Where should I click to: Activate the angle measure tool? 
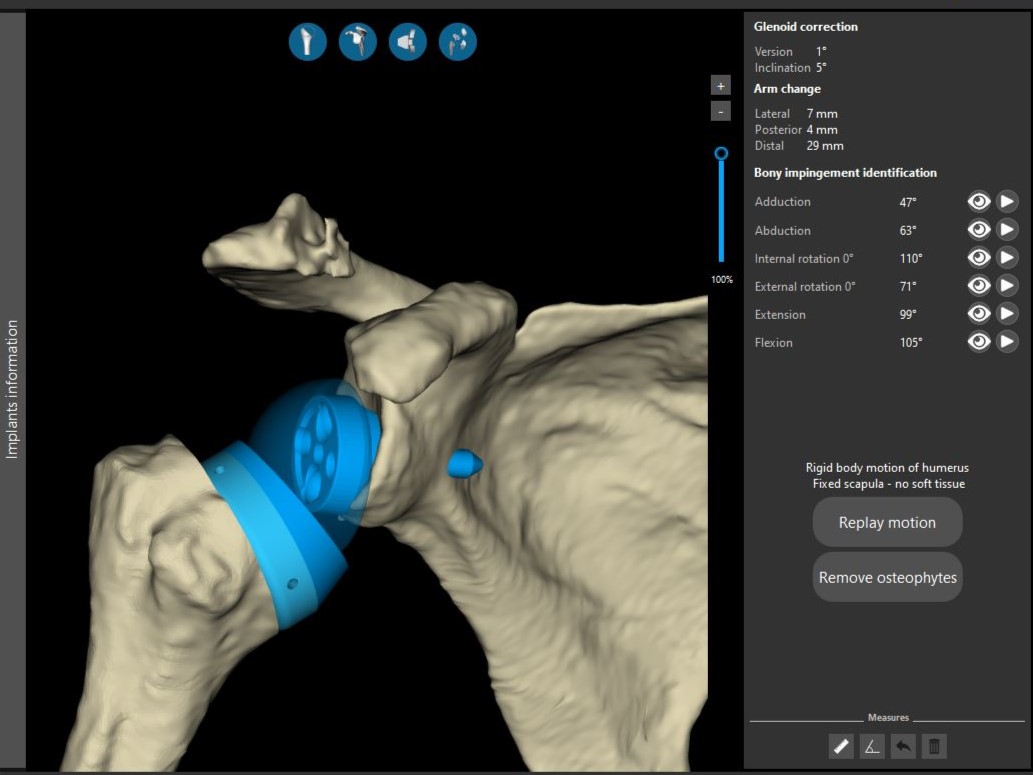pos(872,746)
